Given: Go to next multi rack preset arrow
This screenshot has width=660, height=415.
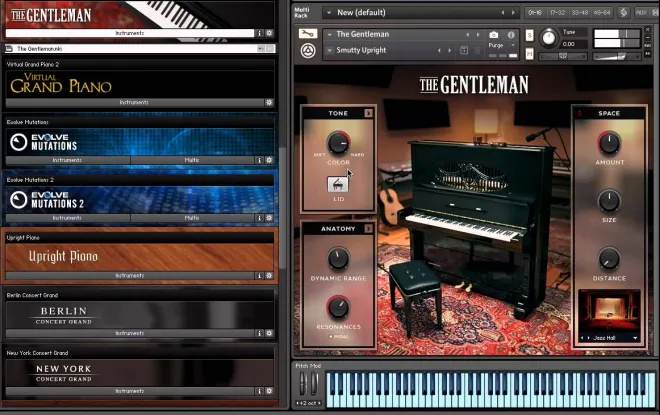Looking at the screenshot, I should 513,13.
